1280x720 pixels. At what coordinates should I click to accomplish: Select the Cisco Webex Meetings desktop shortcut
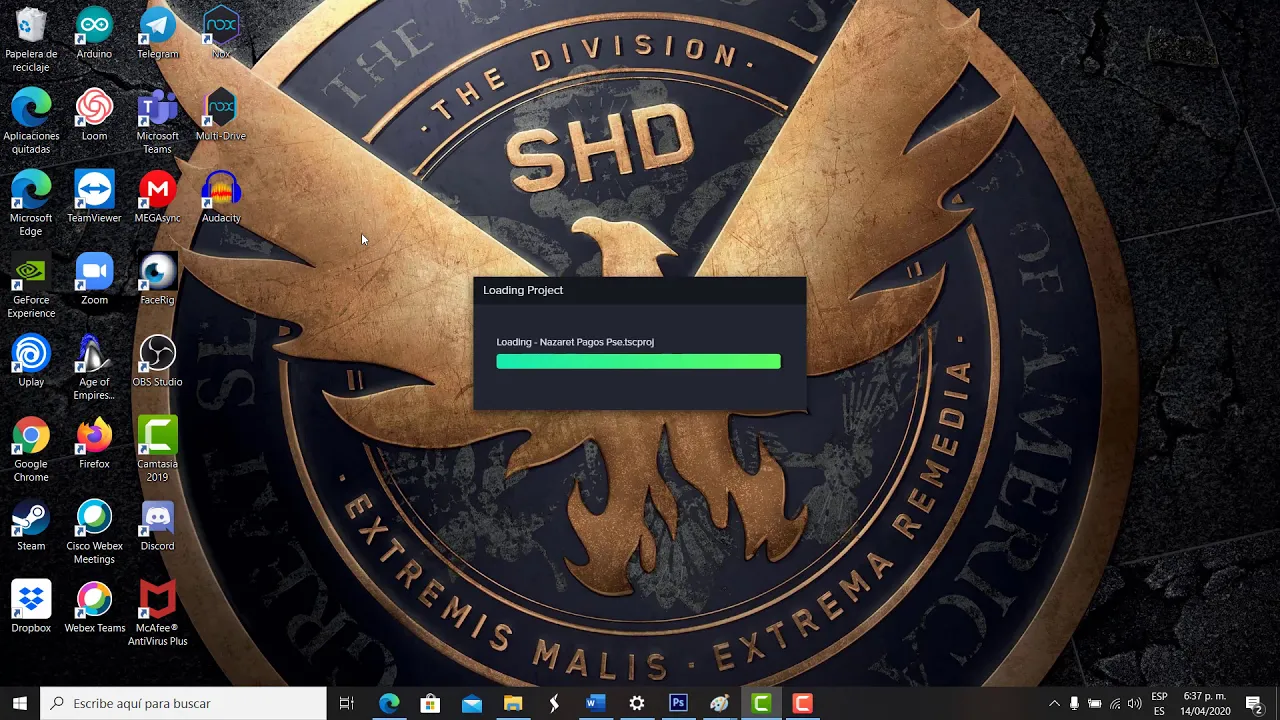click(x=94, y=532)
